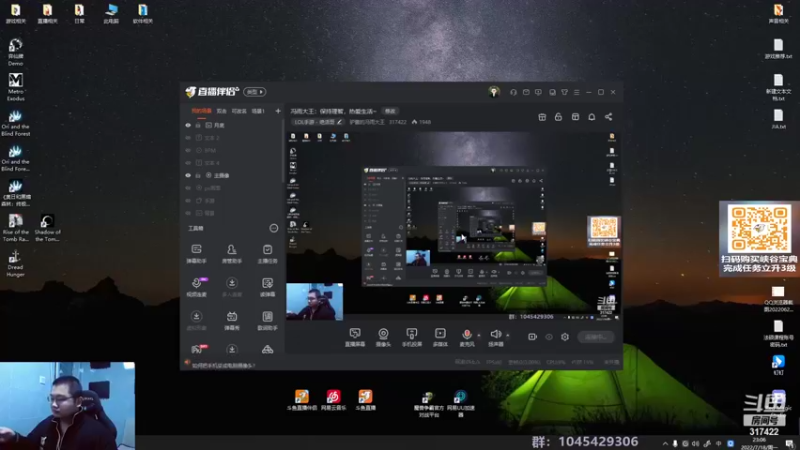Click the headset customer service icon

[x=513, y=92]
